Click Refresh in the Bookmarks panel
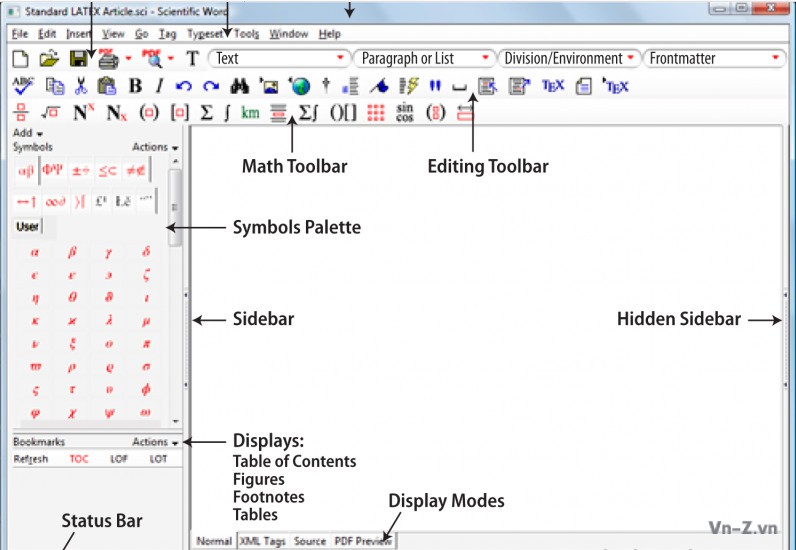This screenshot has height=550, width=796. (x=30, y=459)
